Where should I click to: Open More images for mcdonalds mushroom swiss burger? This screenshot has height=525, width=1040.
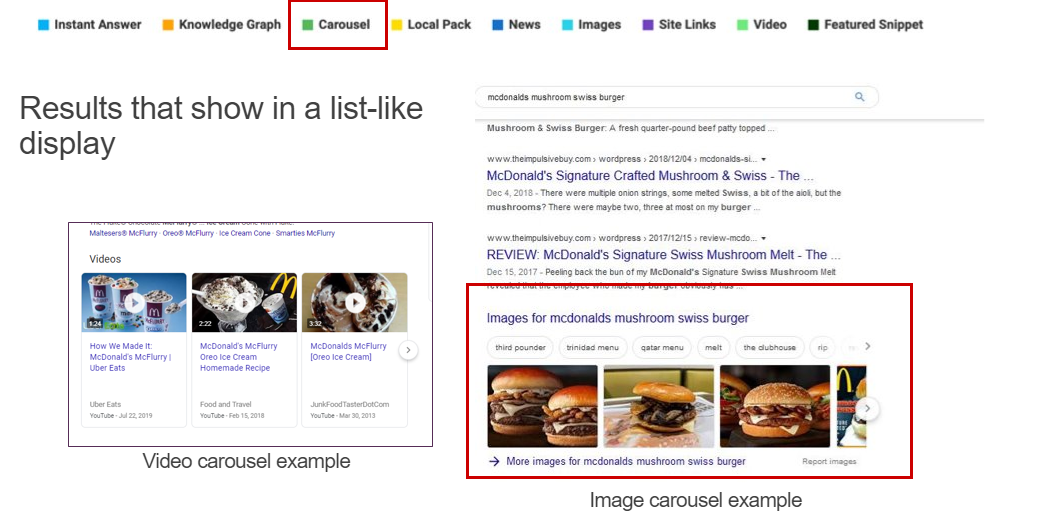[625, 461]
